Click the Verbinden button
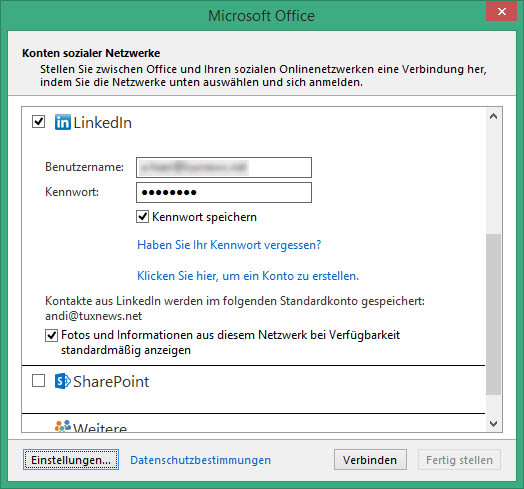The height and width of the screenshot is (489, 524). coord(370,460)
